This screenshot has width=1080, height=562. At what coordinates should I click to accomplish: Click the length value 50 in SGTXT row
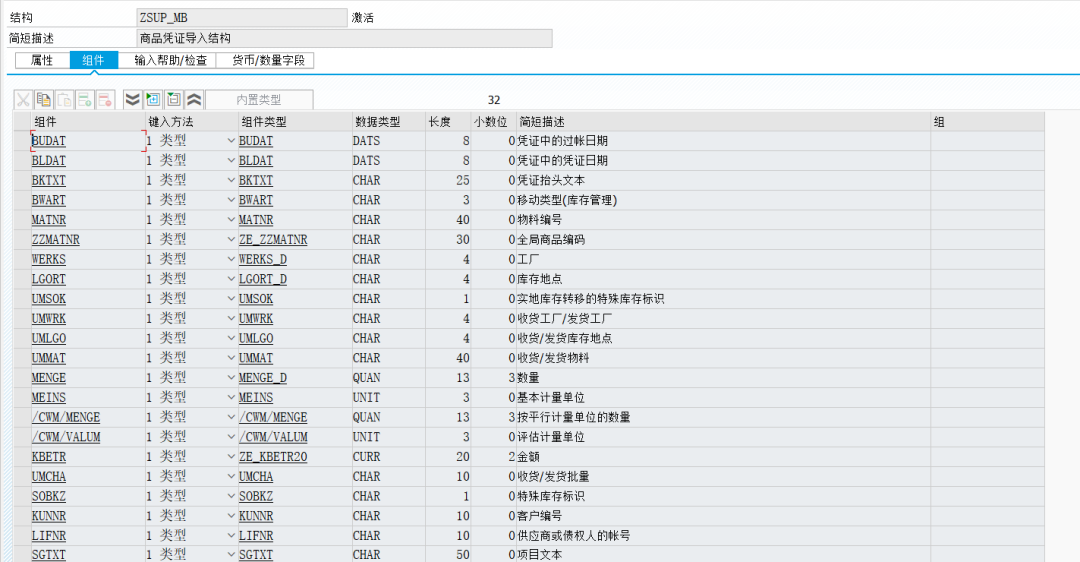click(462, 554)
